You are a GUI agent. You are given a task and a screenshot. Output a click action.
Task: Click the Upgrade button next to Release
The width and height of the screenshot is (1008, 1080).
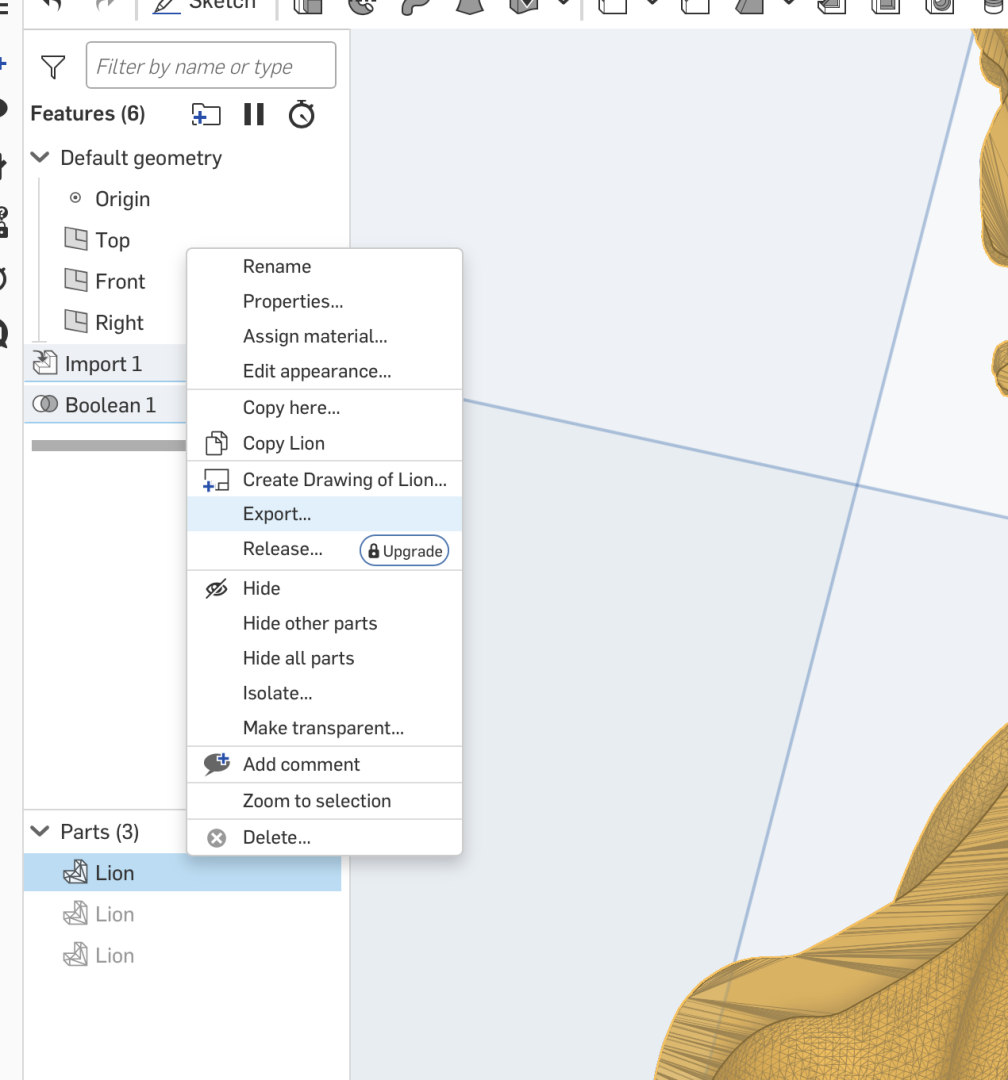click(404, 550)
